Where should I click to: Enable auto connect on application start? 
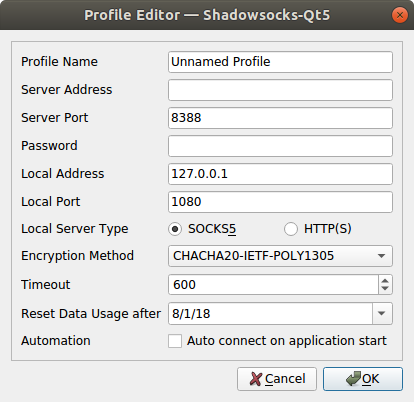[x=175, y=341]
